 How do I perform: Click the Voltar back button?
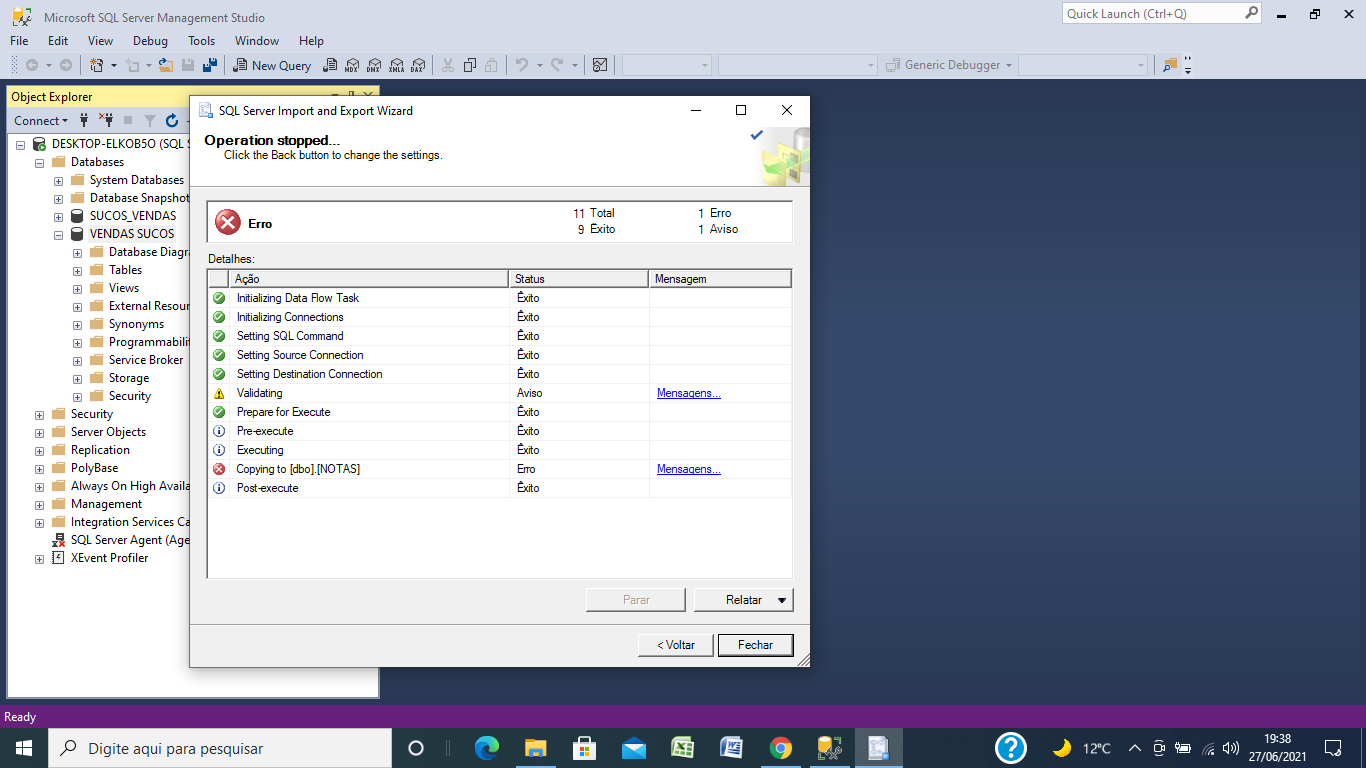coord(675,645)
